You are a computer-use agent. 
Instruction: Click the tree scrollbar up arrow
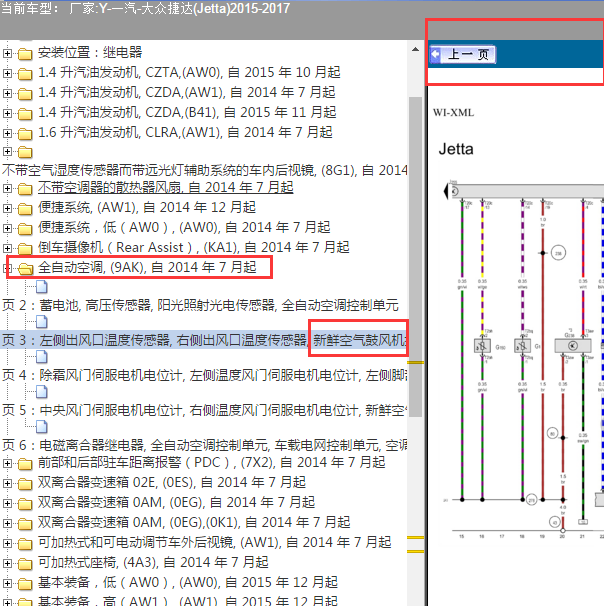415,49
